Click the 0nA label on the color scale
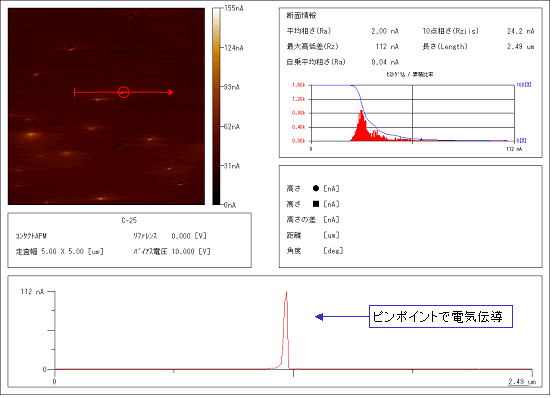This screenshot has height=398, width=553. point(230,205)
